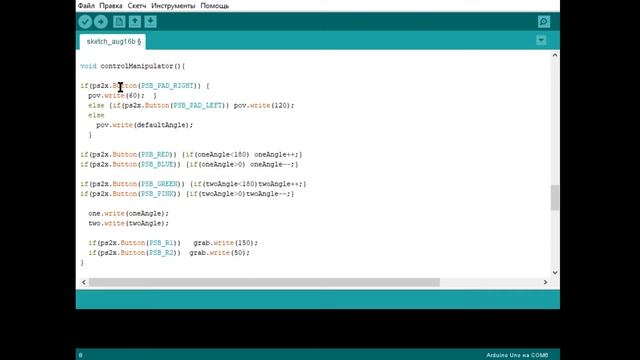The width and height of the screenshot is (640, 360).
Task: Click 'grab.write(150);' statement
Action: pyautogui.click(x=225, y=243)
